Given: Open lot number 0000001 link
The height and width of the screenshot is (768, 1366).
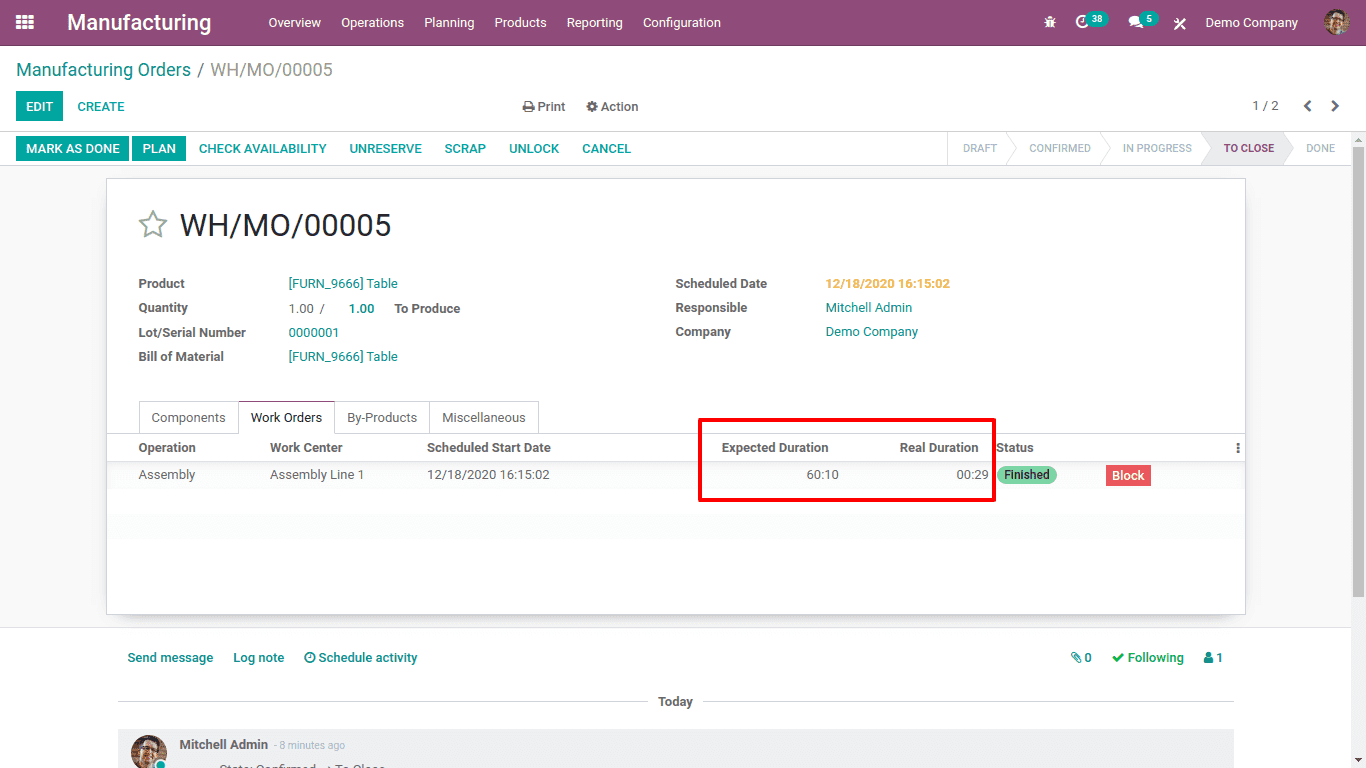Looking at the screenshot, I should pyautogui.click(x=314, y=333).
